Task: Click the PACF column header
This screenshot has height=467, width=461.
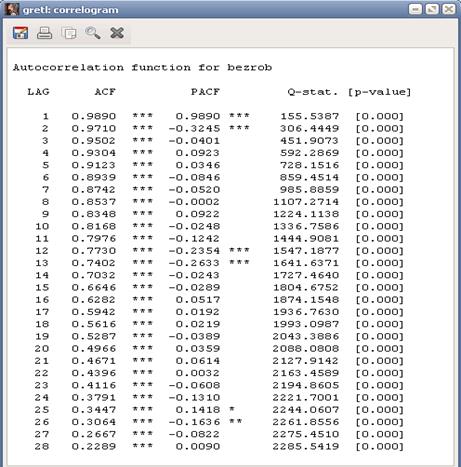Action: (x=205, y=92)
